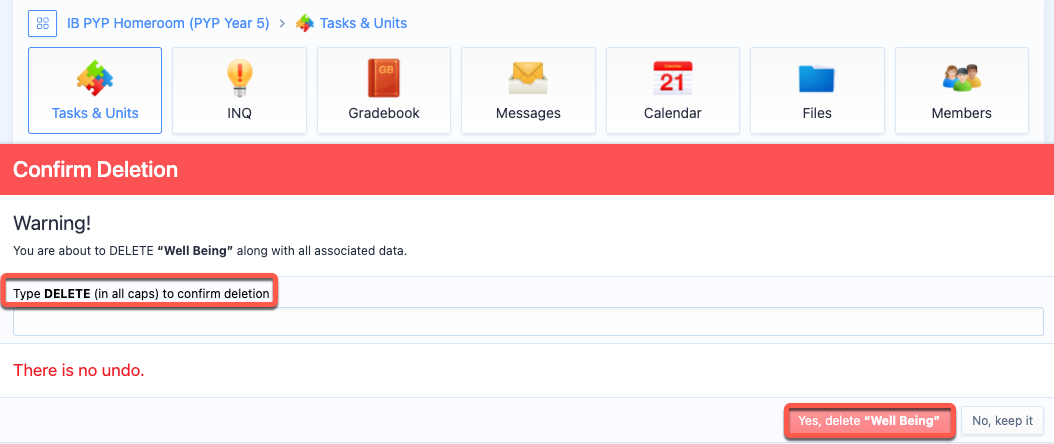
Task: Switch to the Calendar tab label
Action: point(672,113)
